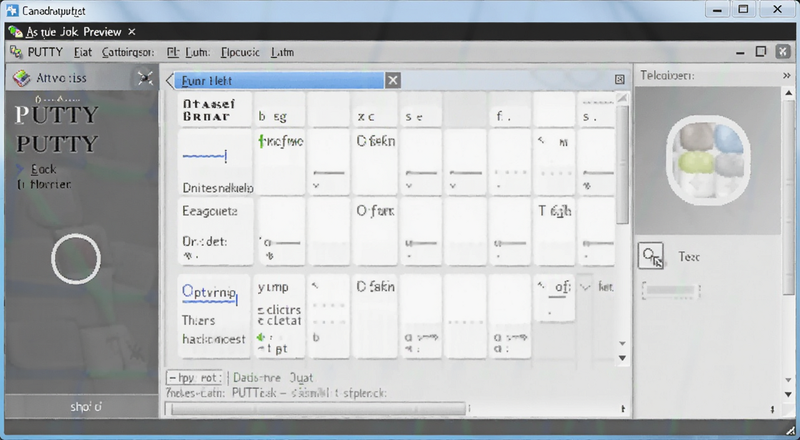This screenshot has width=800, height=440.
Task: Click the resize grip icon at window corner
Action: (x=789, y=431)
